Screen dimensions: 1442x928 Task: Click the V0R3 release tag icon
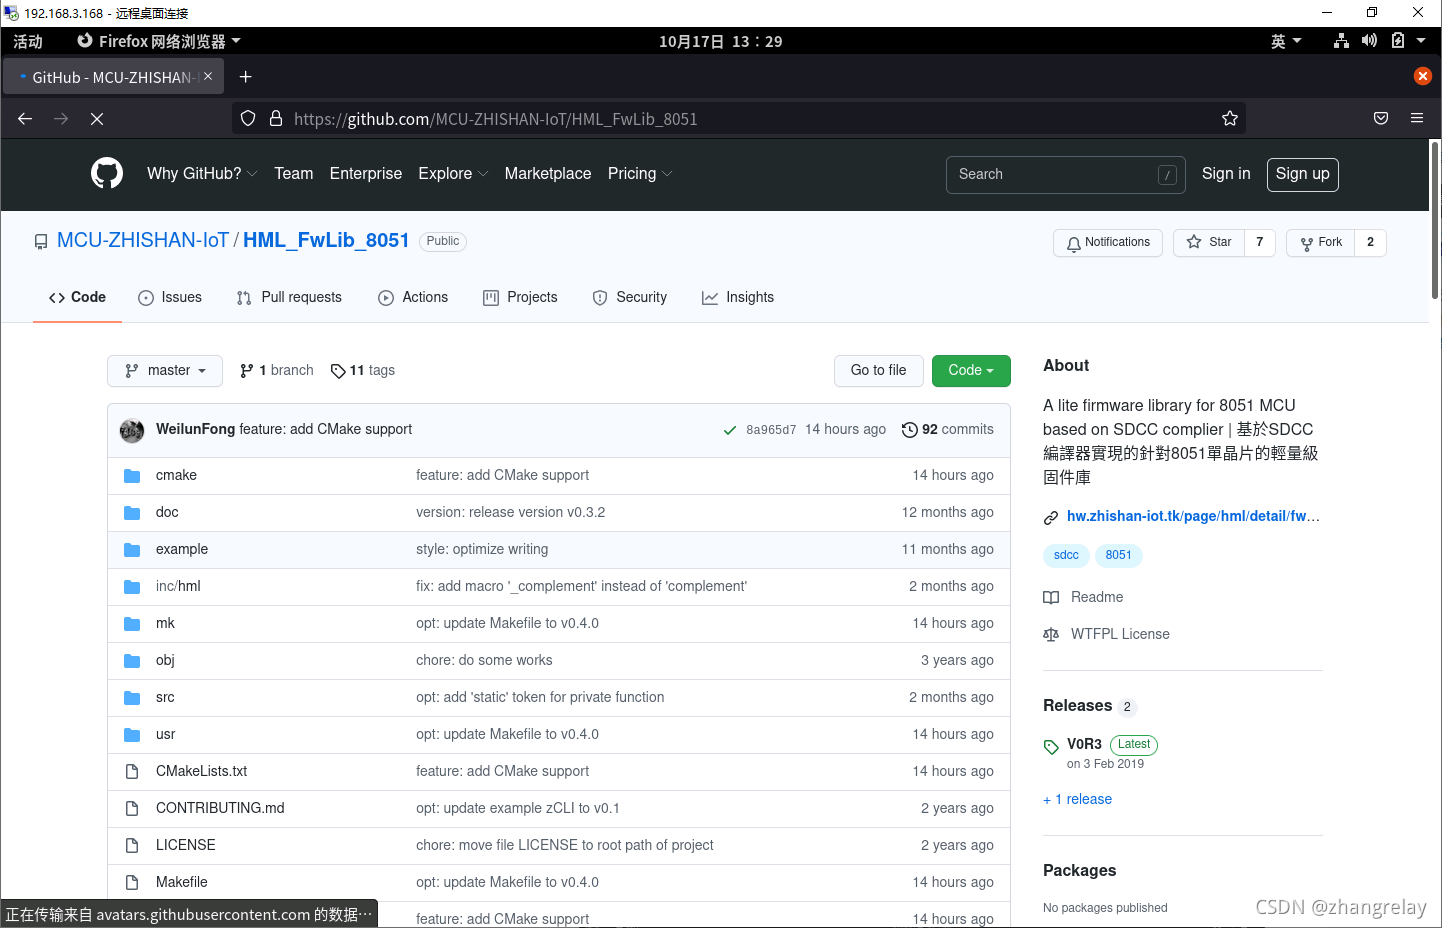click(x=1051, y=746)
